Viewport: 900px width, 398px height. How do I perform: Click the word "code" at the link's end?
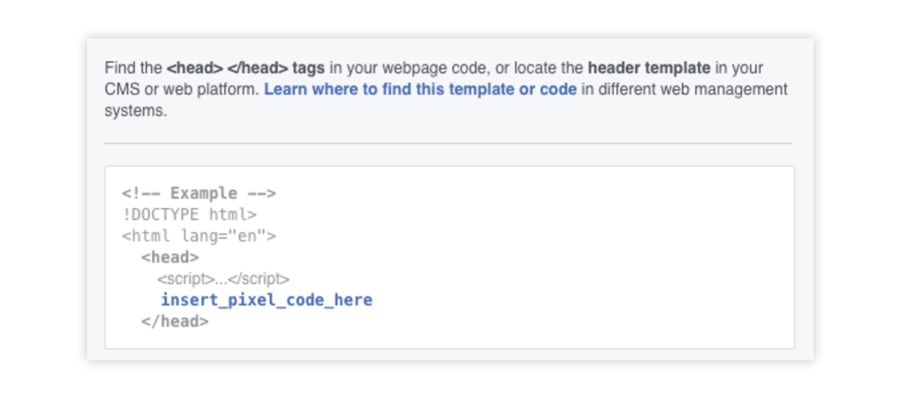(x=559, y=90)
